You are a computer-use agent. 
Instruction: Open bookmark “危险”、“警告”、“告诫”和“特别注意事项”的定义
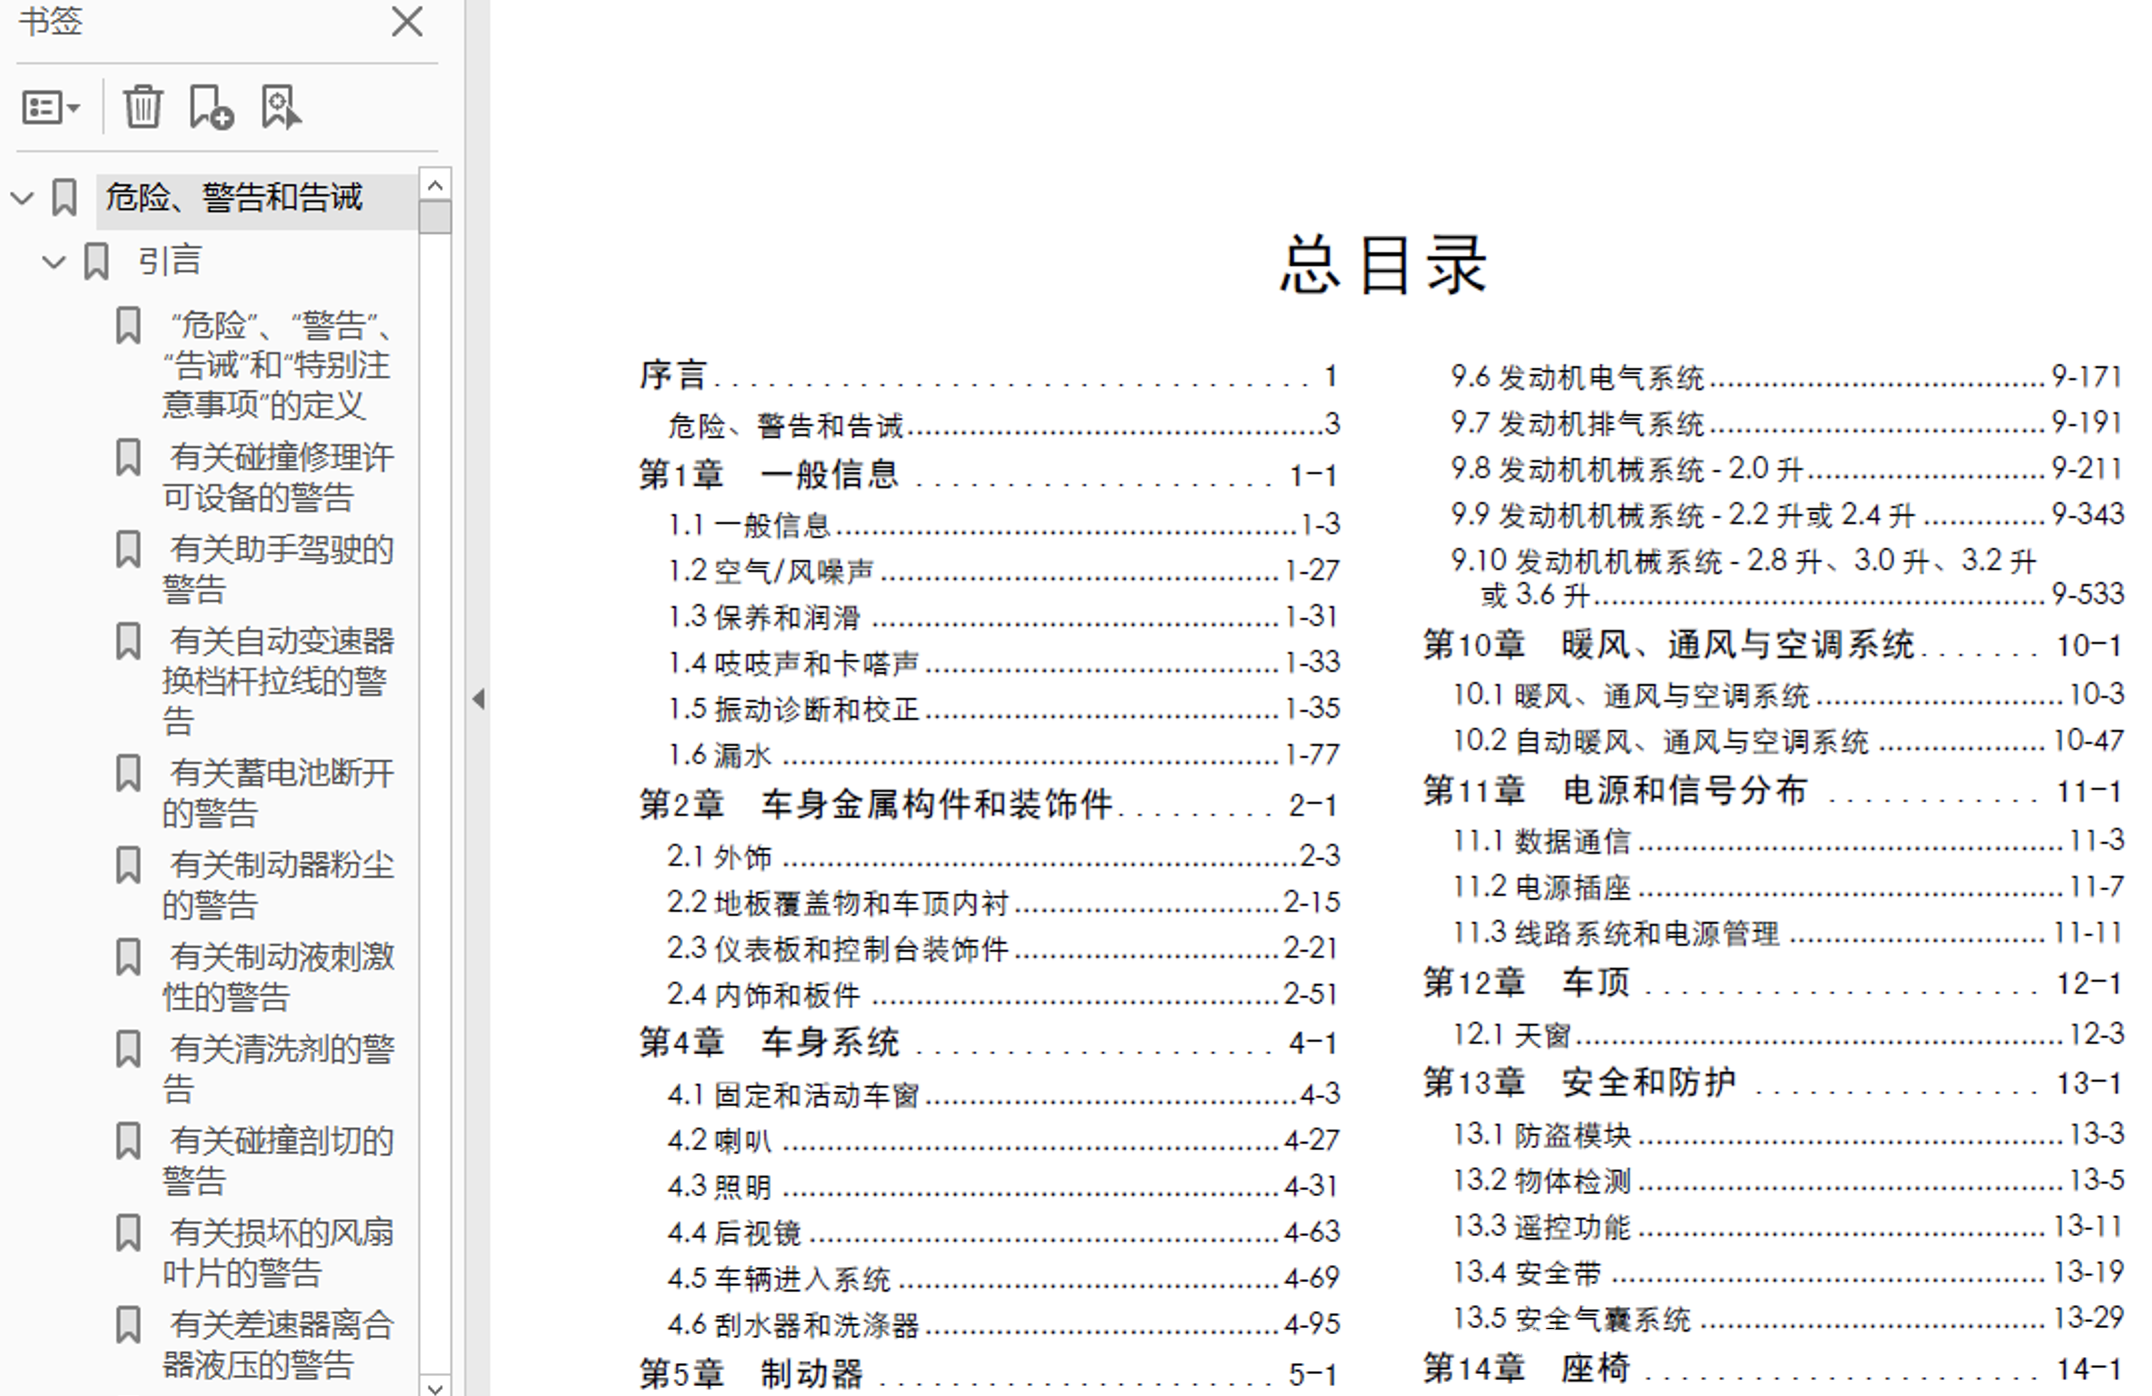point(279,365)
